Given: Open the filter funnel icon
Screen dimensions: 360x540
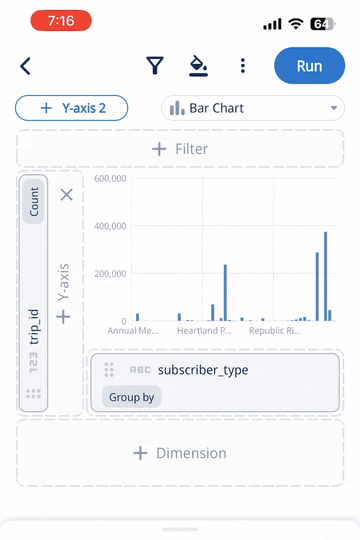Looking at the screenshot, I should [x=155, y=65].
